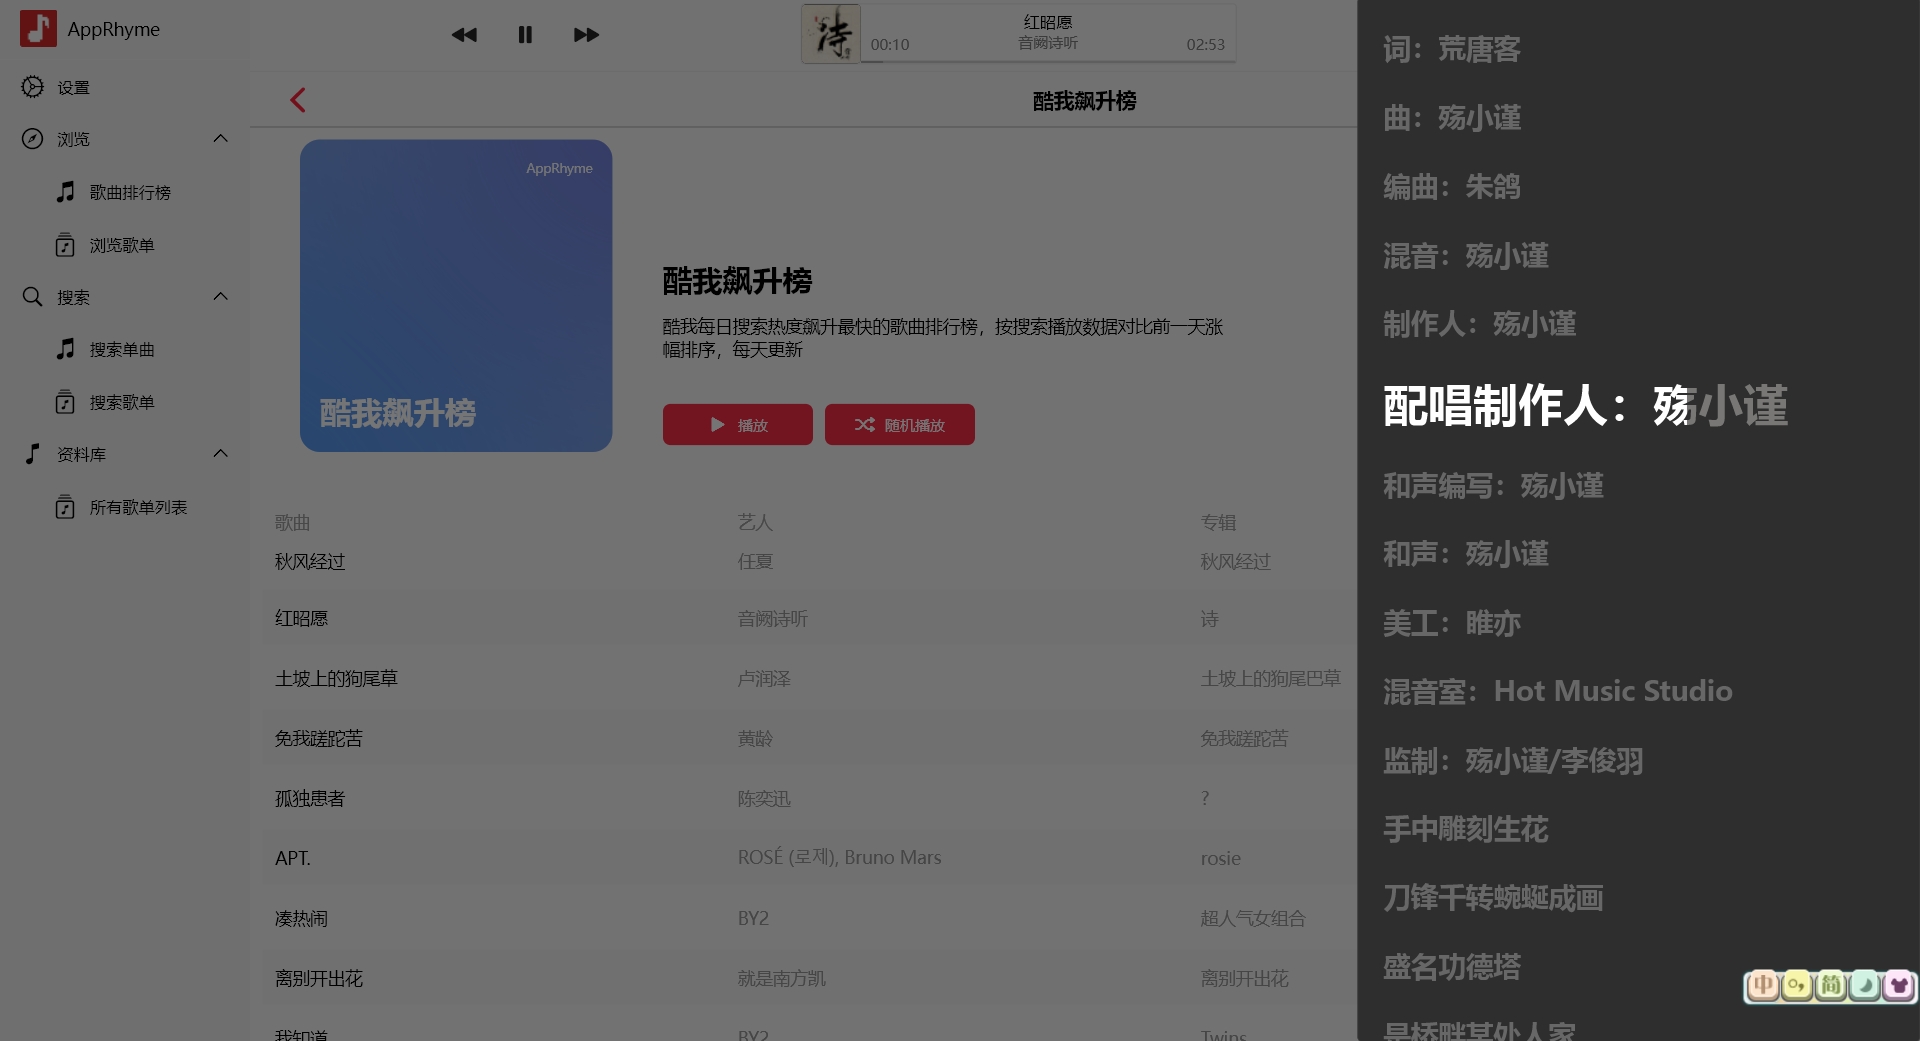
Task: Click playlist icon beside 搜索歌单
Action: pyautogui.click(x=65, y=402)
